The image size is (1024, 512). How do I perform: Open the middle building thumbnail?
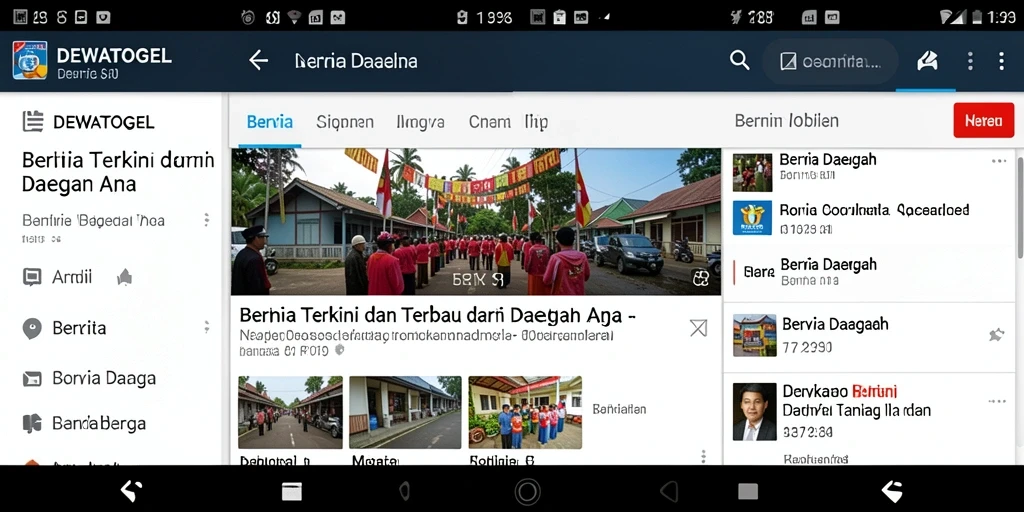point(405,412)
